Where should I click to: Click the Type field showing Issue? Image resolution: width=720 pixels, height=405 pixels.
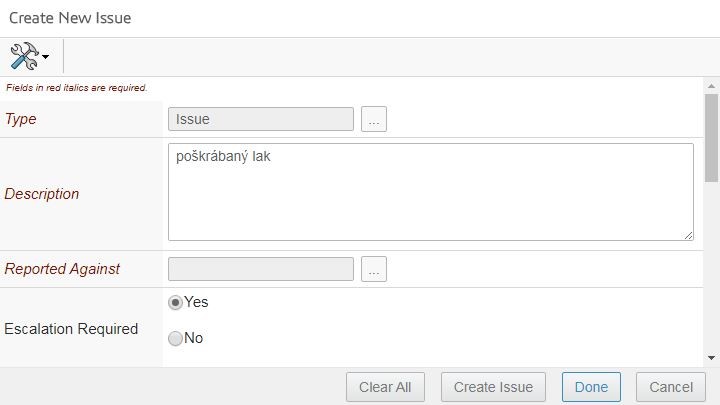tap(261, 119)
